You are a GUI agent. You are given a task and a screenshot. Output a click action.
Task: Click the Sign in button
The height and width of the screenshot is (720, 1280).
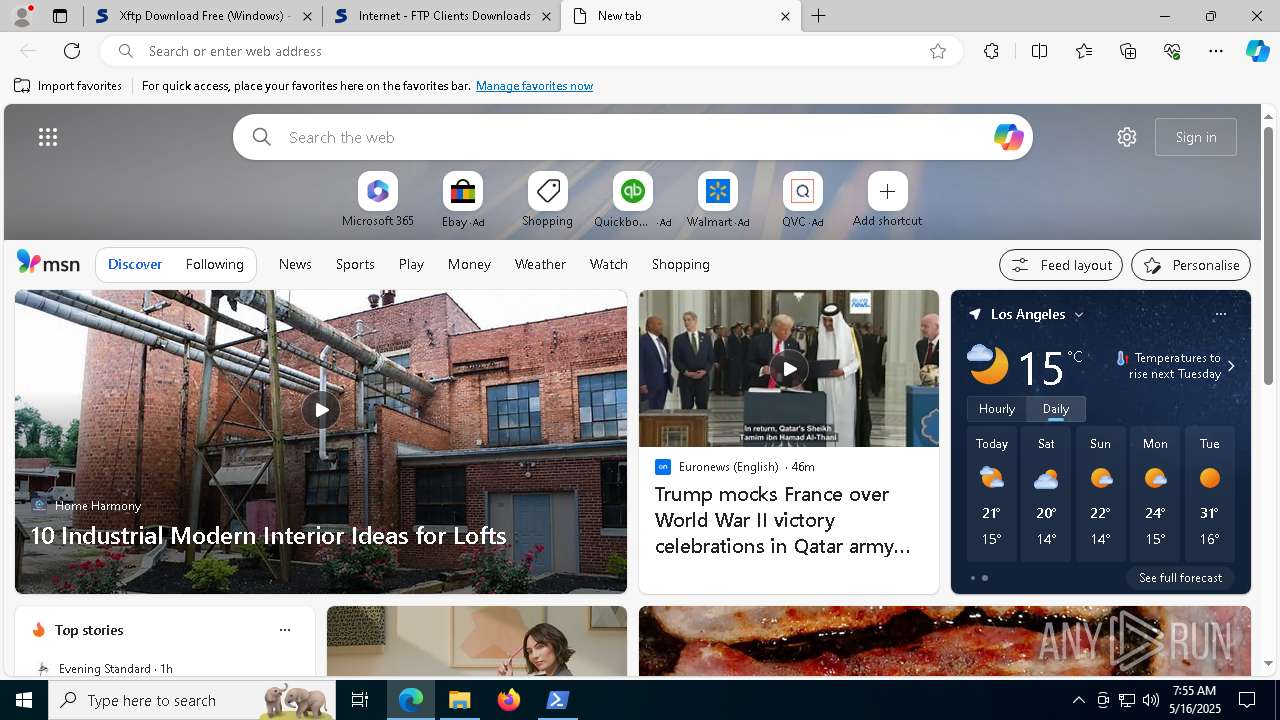(x=1196, y=137)
